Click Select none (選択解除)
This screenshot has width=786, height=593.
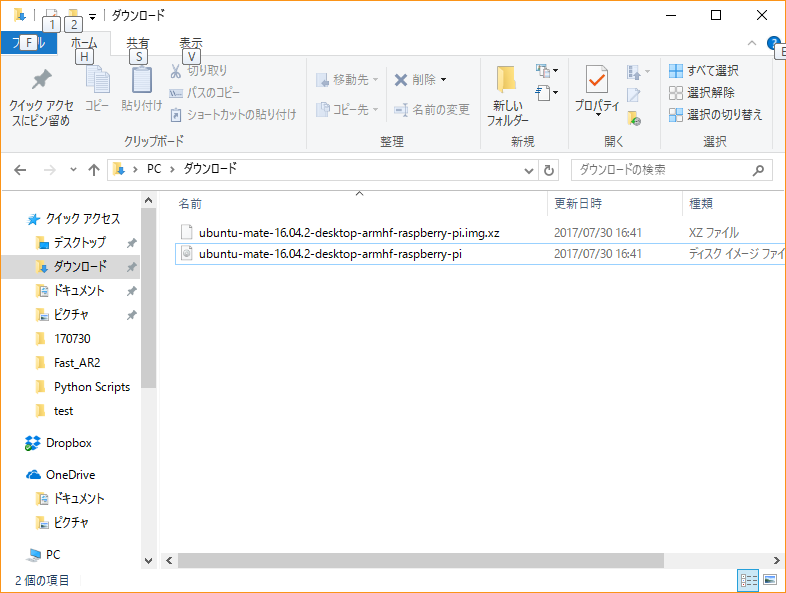coord(701,93)
